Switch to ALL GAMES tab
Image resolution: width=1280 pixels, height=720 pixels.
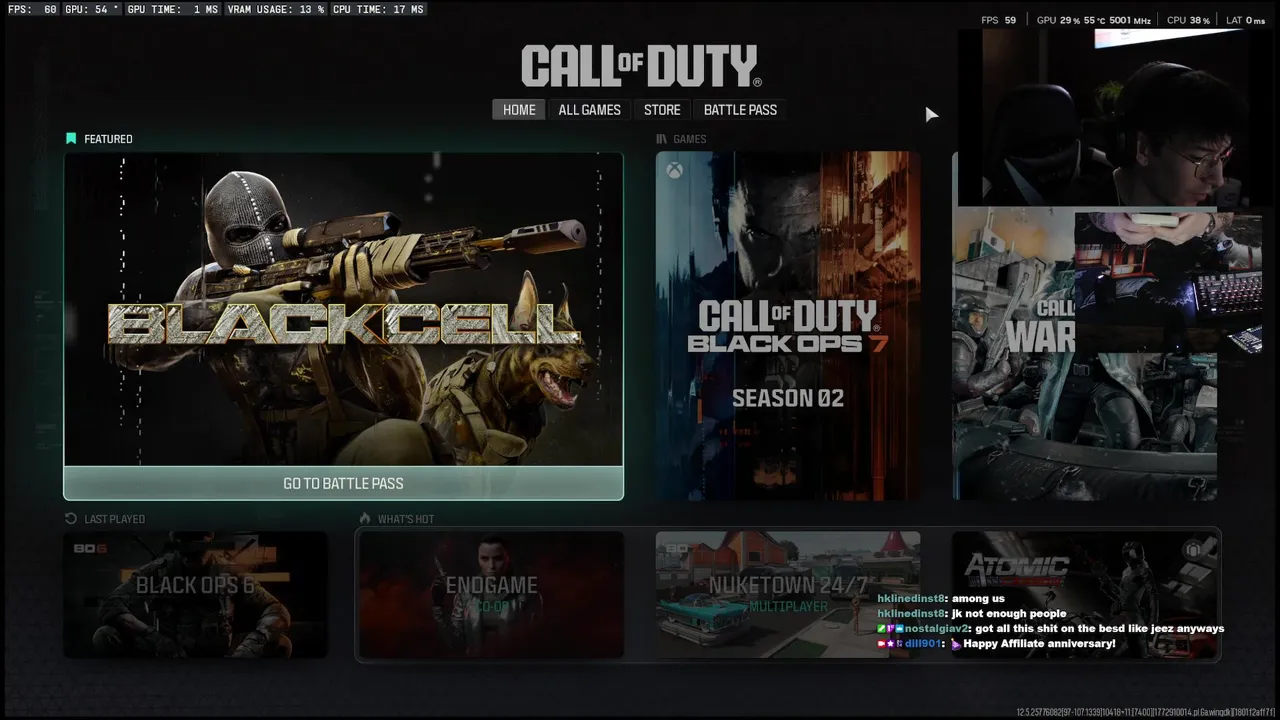tap(589, 110)
